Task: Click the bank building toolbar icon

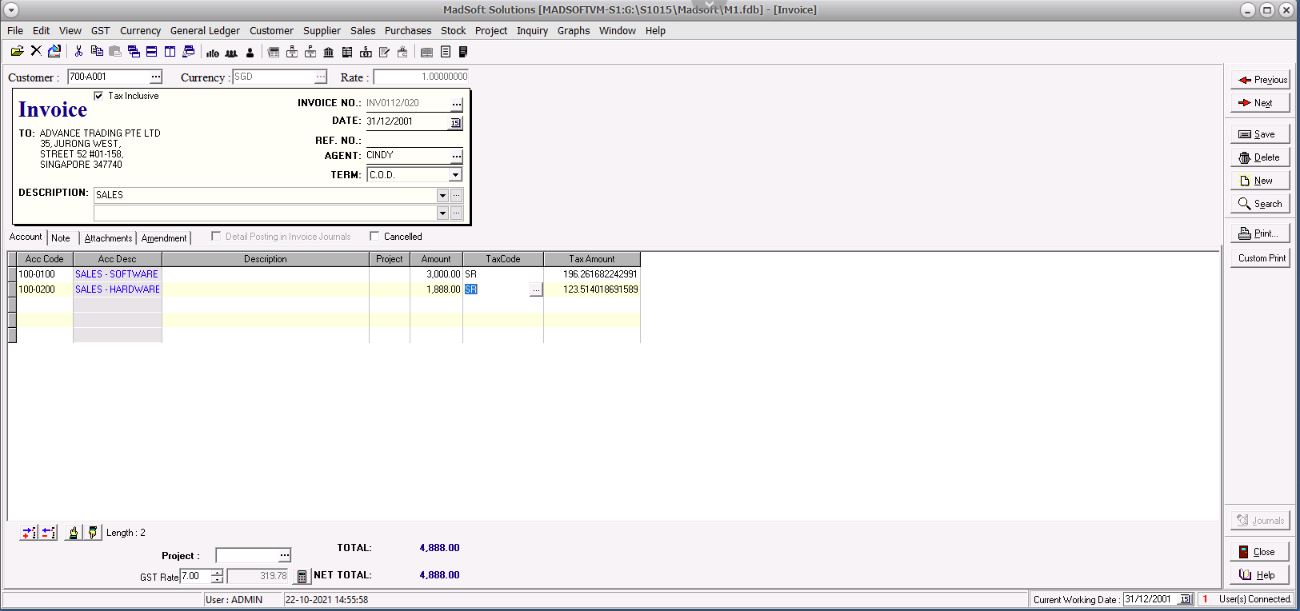Action: [328, 50]
